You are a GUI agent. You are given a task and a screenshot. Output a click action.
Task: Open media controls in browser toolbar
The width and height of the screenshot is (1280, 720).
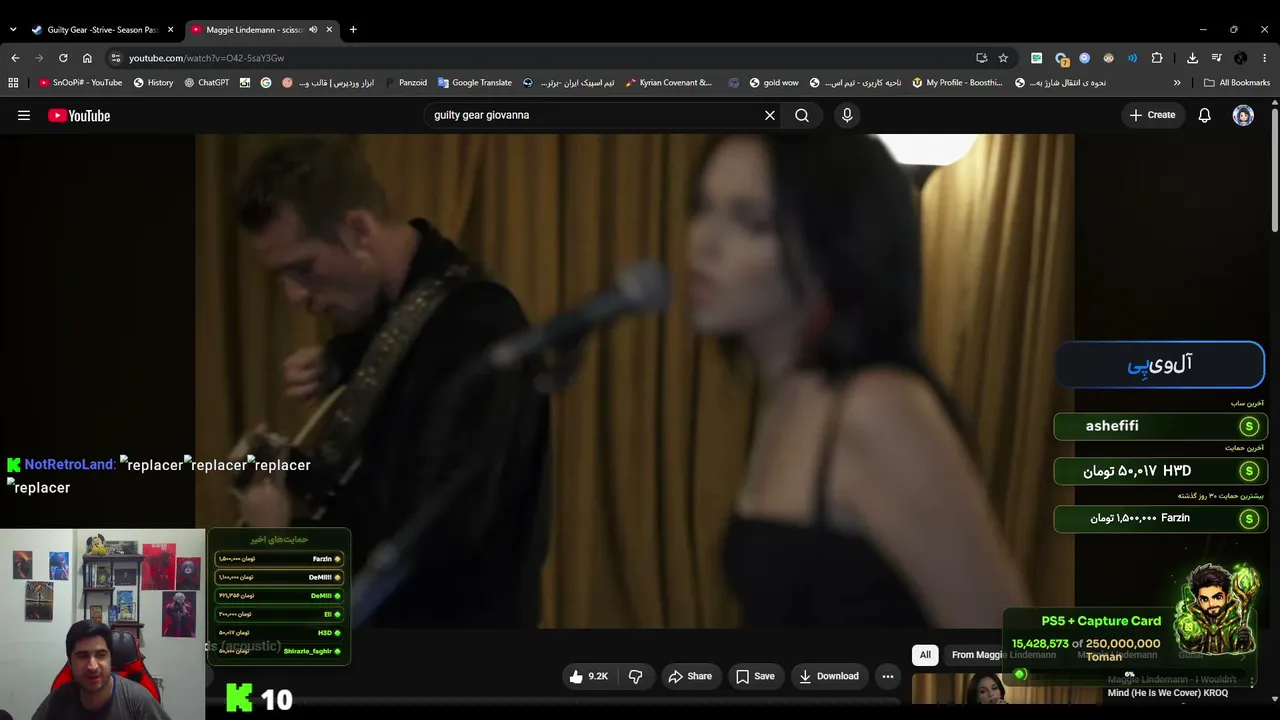pyautogui.click(x=1216, y=58)
